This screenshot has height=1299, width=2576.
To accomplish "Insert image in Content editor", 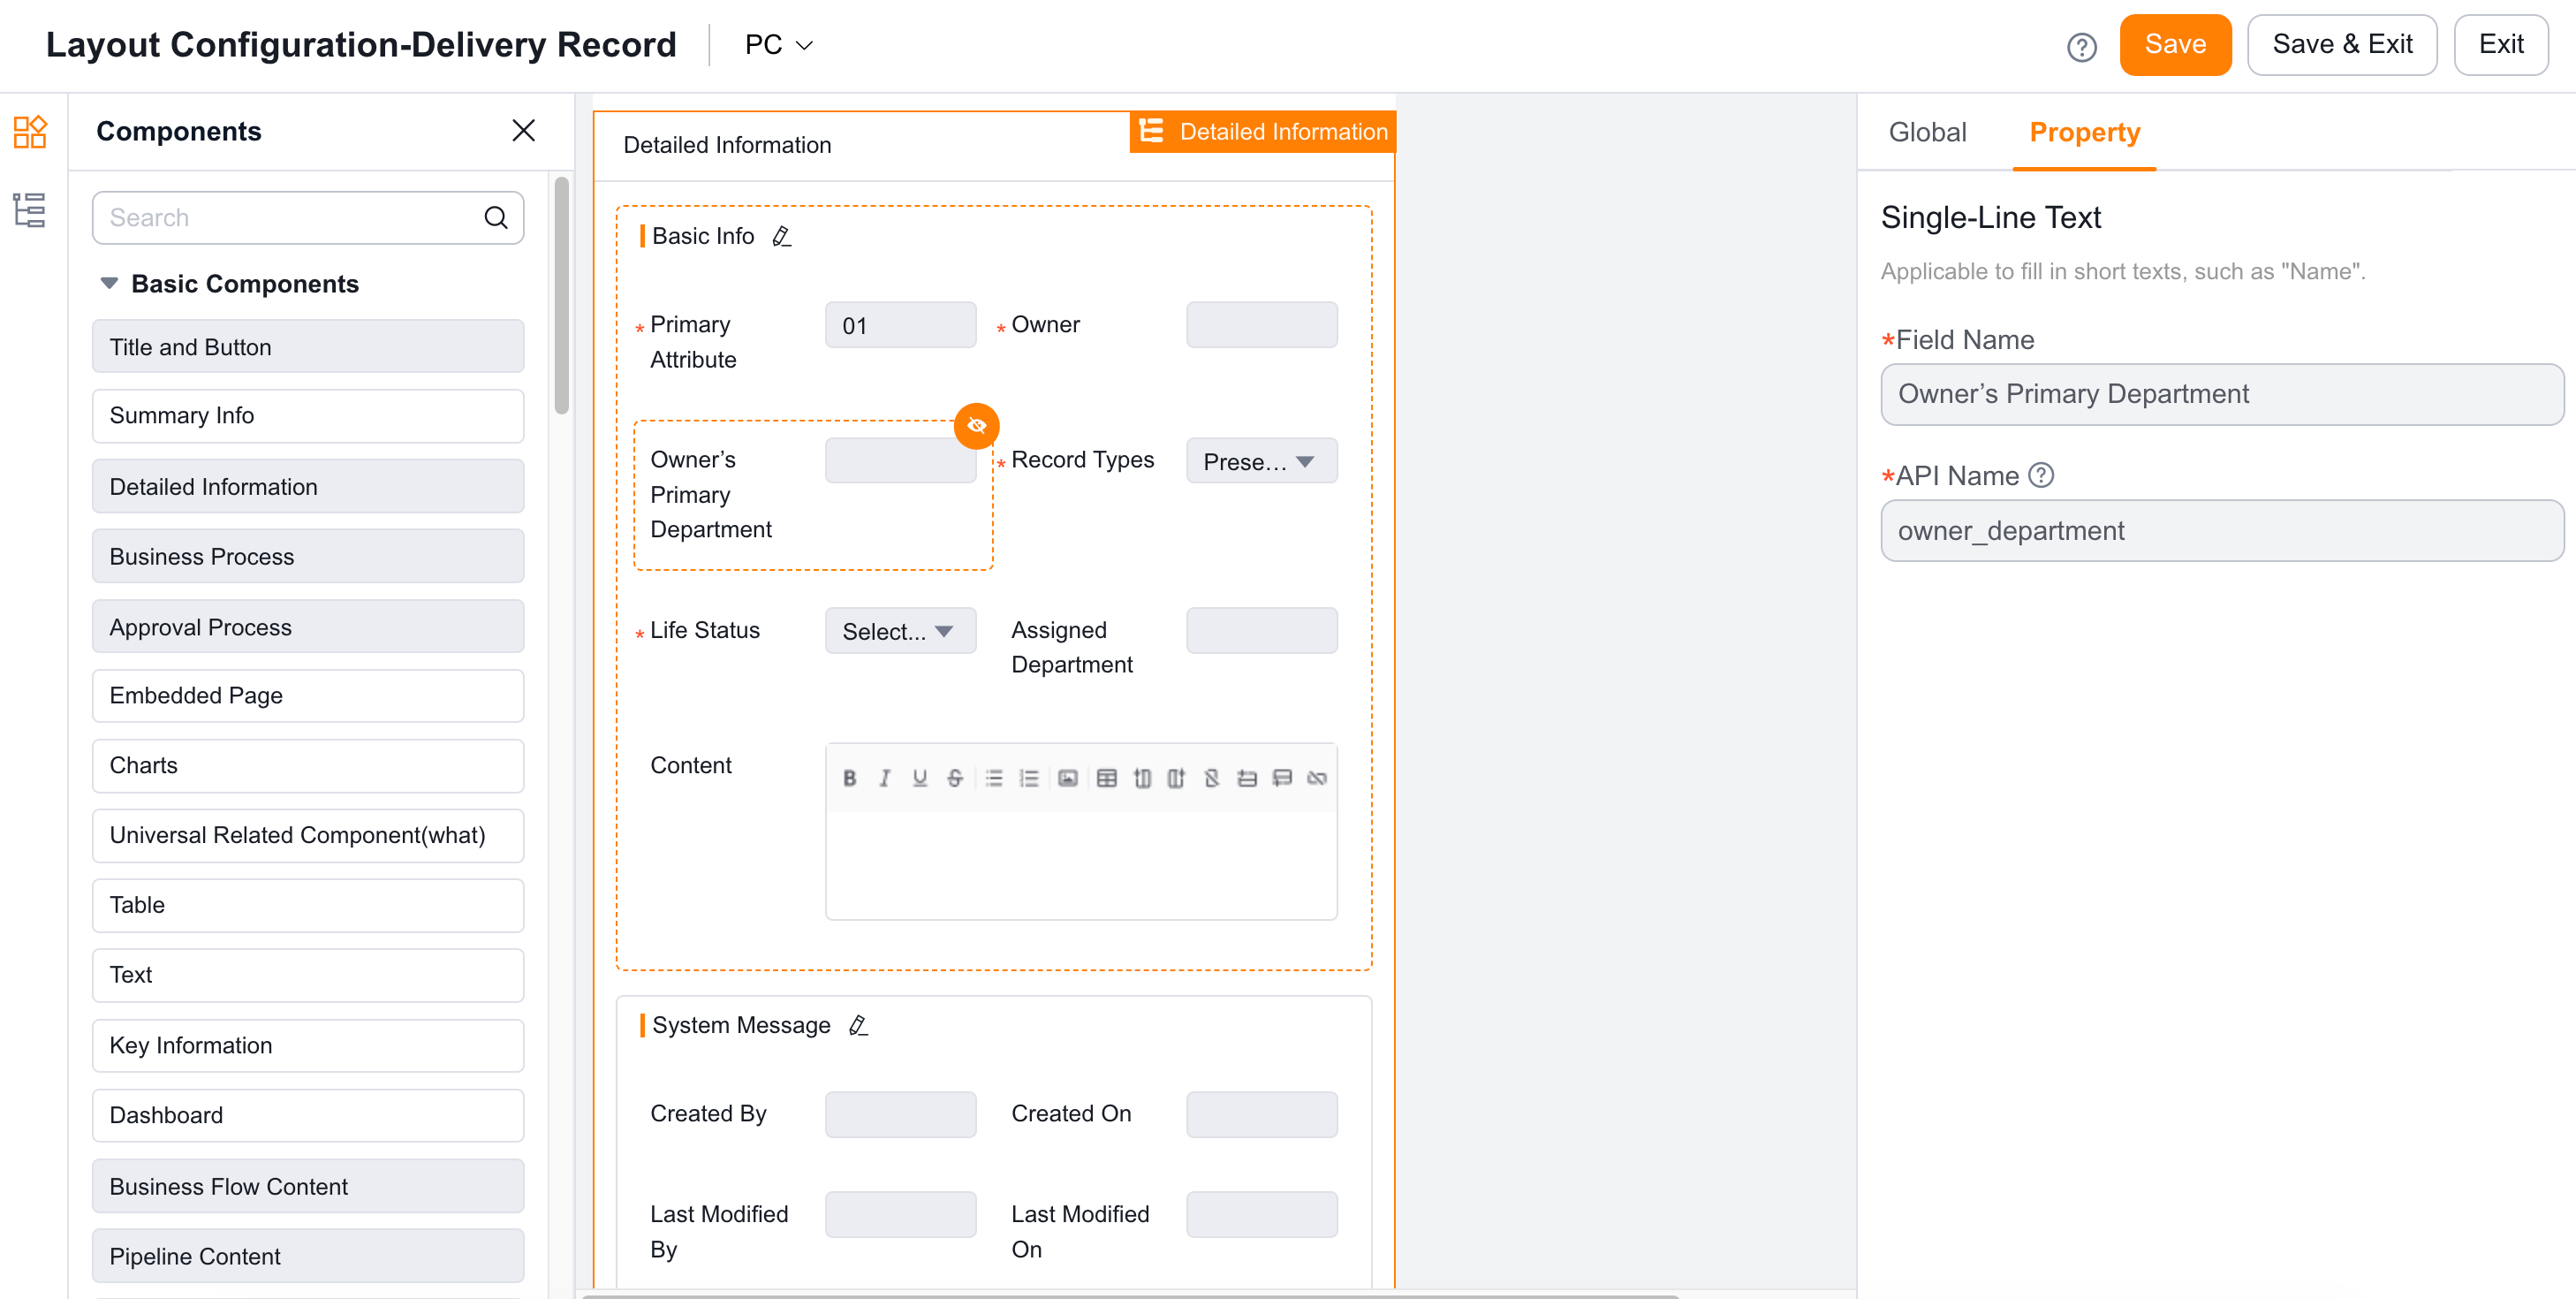I will point(1068,778).
